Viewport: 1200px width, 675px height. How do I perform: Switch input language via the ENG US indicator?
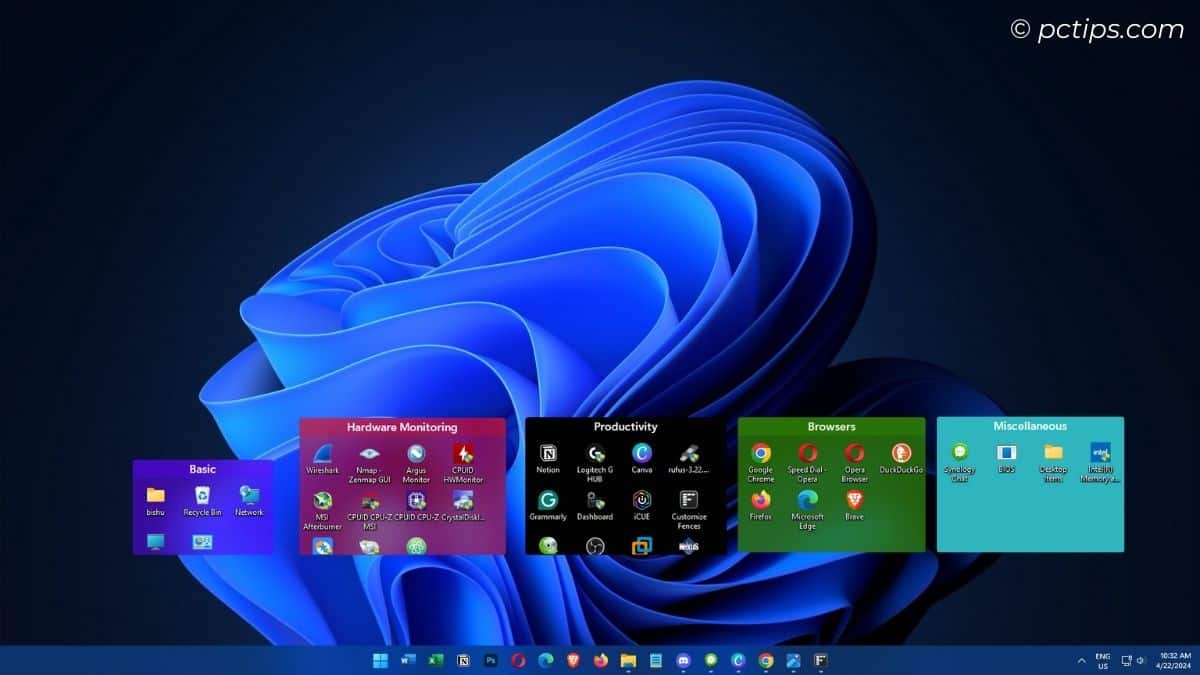click(1103, 660)
